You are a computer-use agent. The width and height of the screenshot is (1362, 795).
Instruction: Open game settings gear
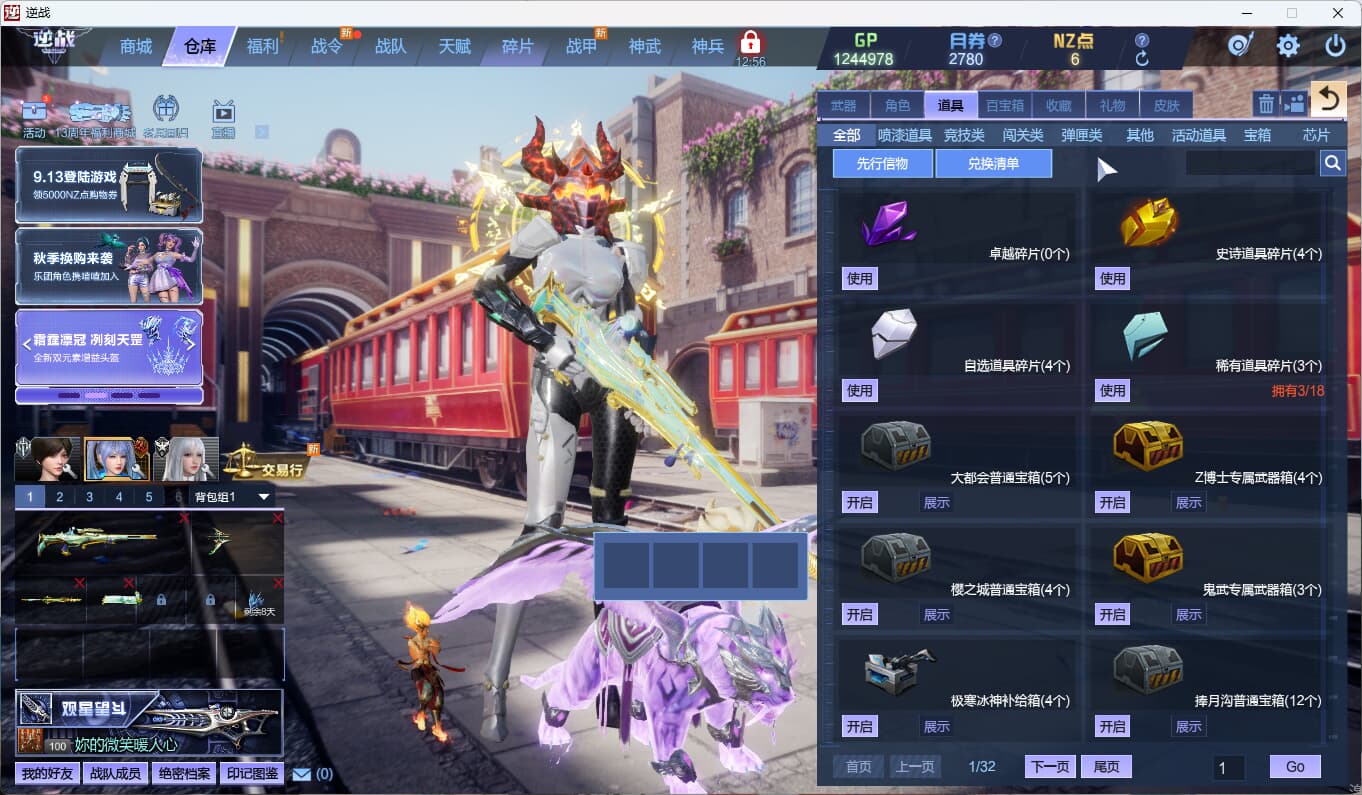click(1288, 45)
